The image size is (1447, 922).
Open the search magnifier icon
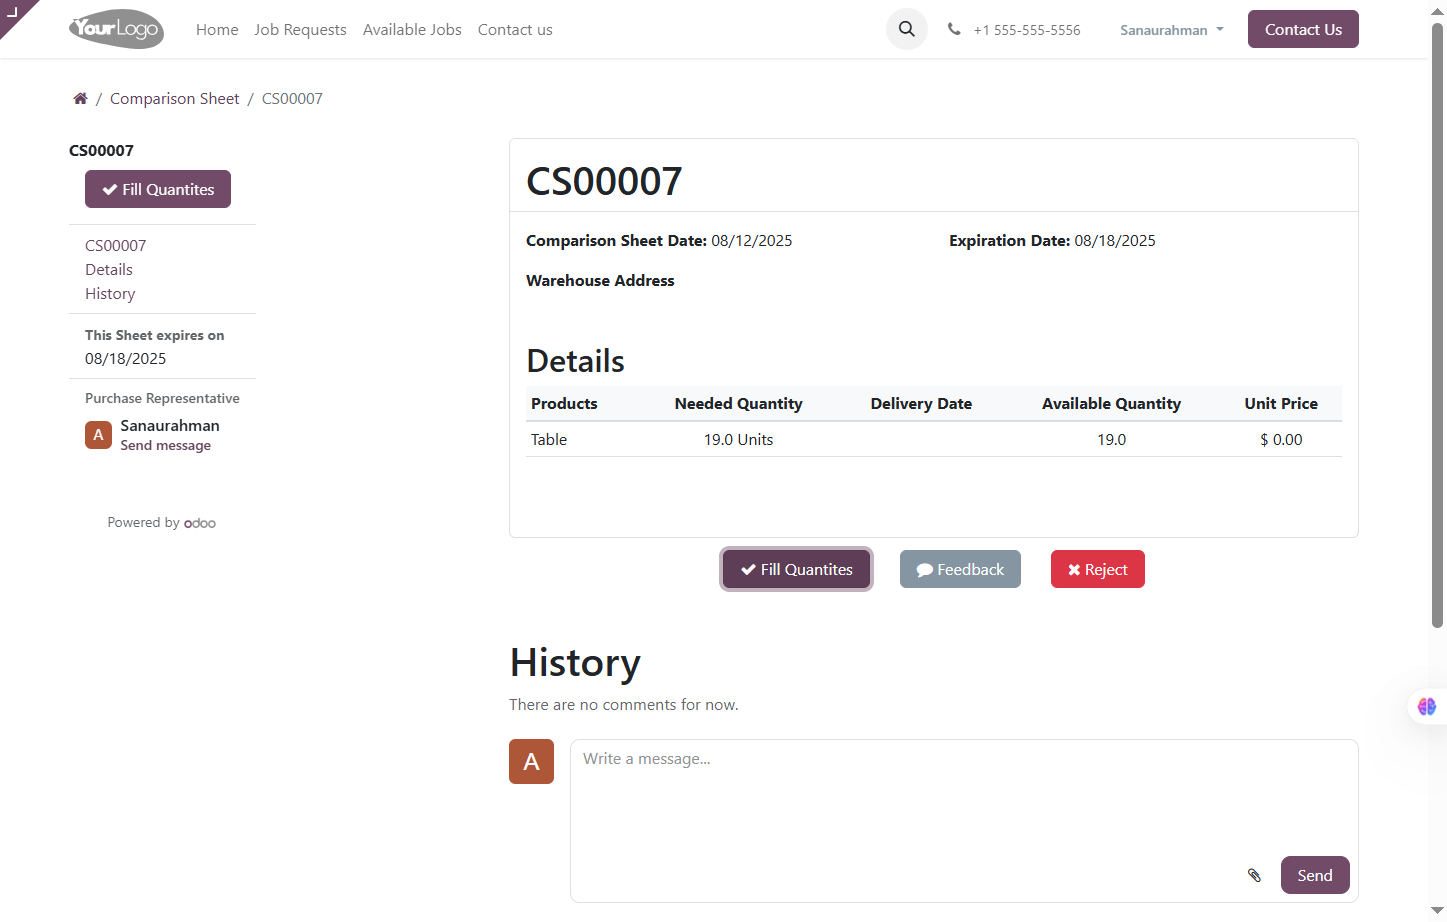(907, 29)
